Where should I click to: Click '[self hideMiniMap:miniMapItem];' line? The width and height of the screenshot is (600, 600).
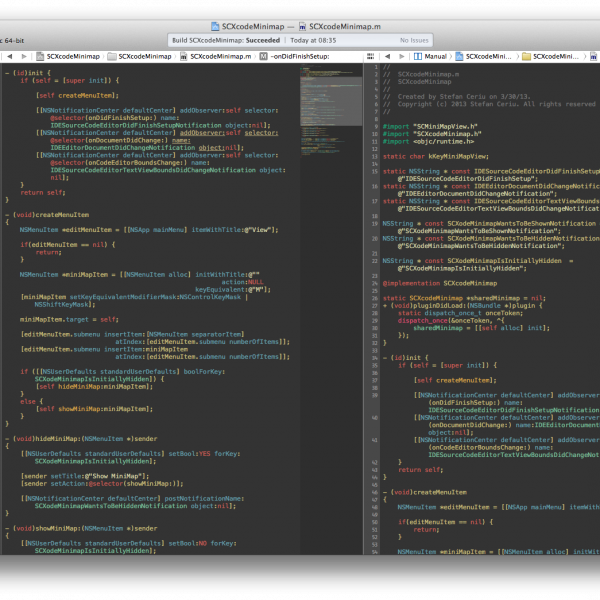(94, 386)
